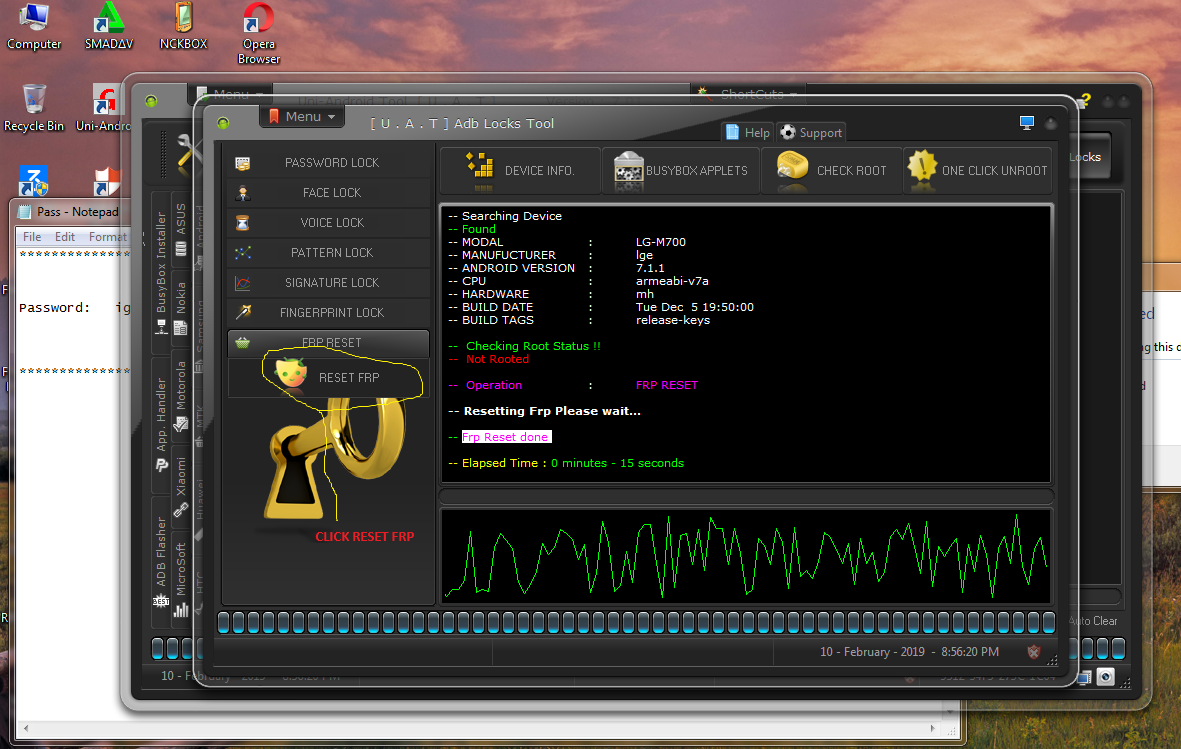Image resolution: width=1181 pixels, height=749 pixels.
Task: Open File menu in Pass Notepad
Action: [32, 237]
